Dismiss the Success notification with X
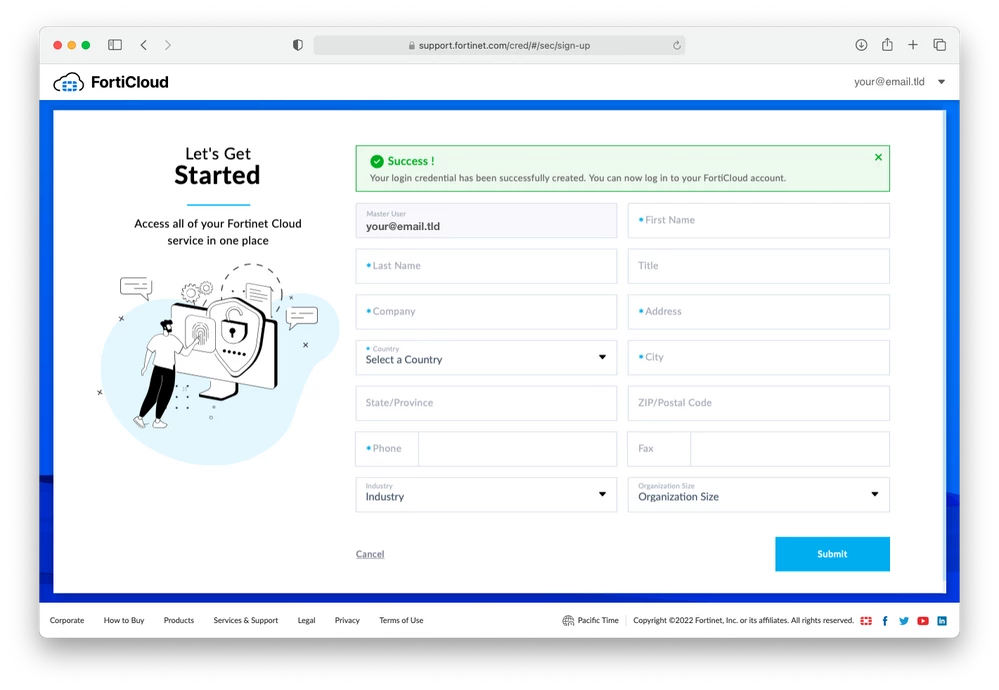 (878, 157)
